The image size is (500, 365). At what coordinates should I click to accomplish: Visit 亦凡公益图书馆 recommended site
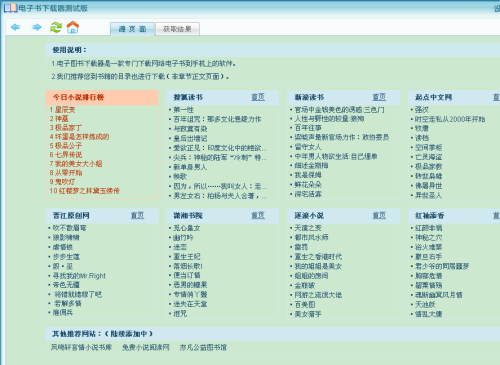203,347
